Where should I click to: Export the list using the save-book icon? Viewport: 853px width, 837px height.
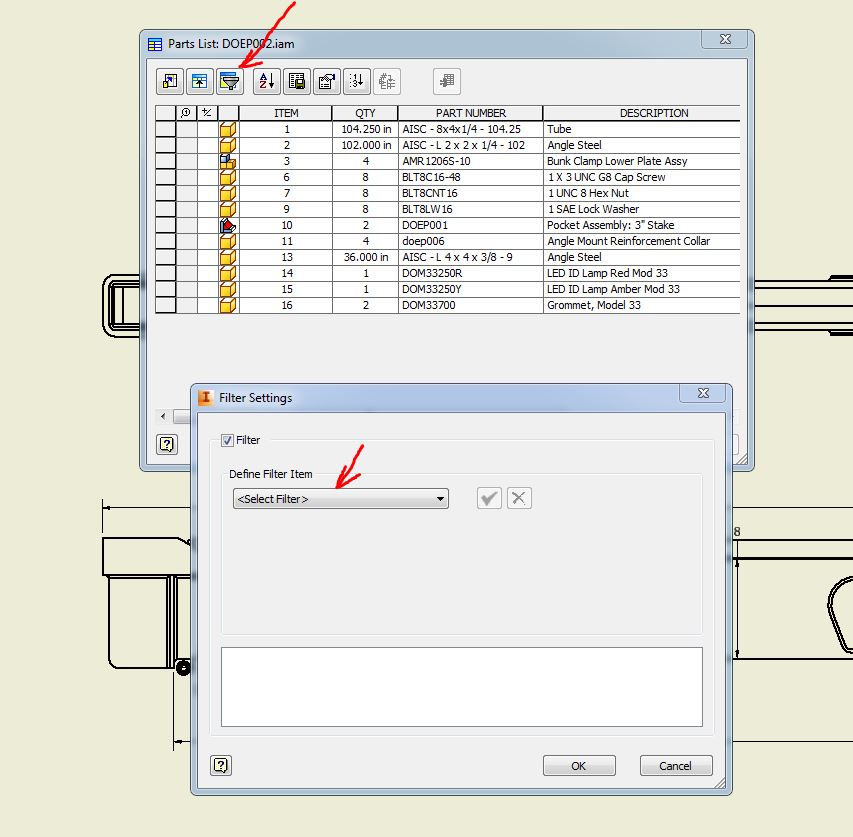296,81
